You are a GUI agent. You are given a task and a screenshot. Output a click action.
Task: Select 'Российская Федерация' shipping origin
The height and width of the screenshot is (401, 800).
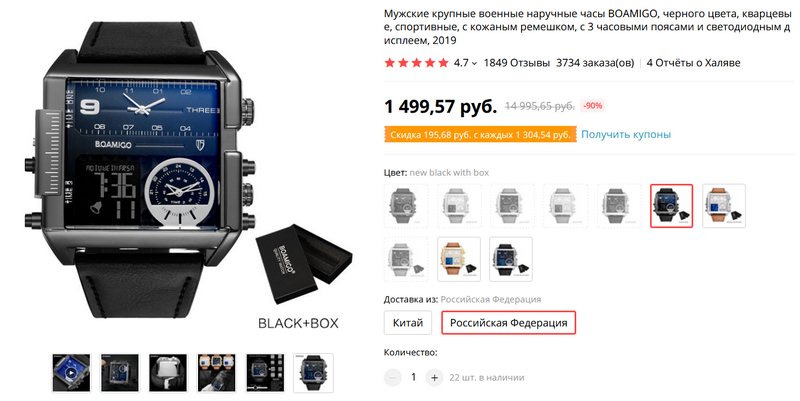click(509, 323)
